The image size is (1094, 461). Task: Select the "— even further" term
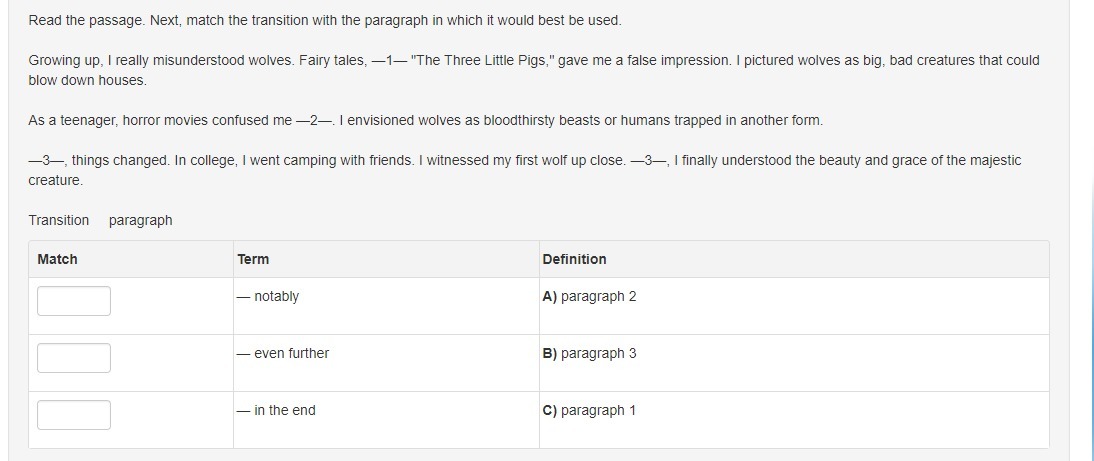tap(283, 353)
